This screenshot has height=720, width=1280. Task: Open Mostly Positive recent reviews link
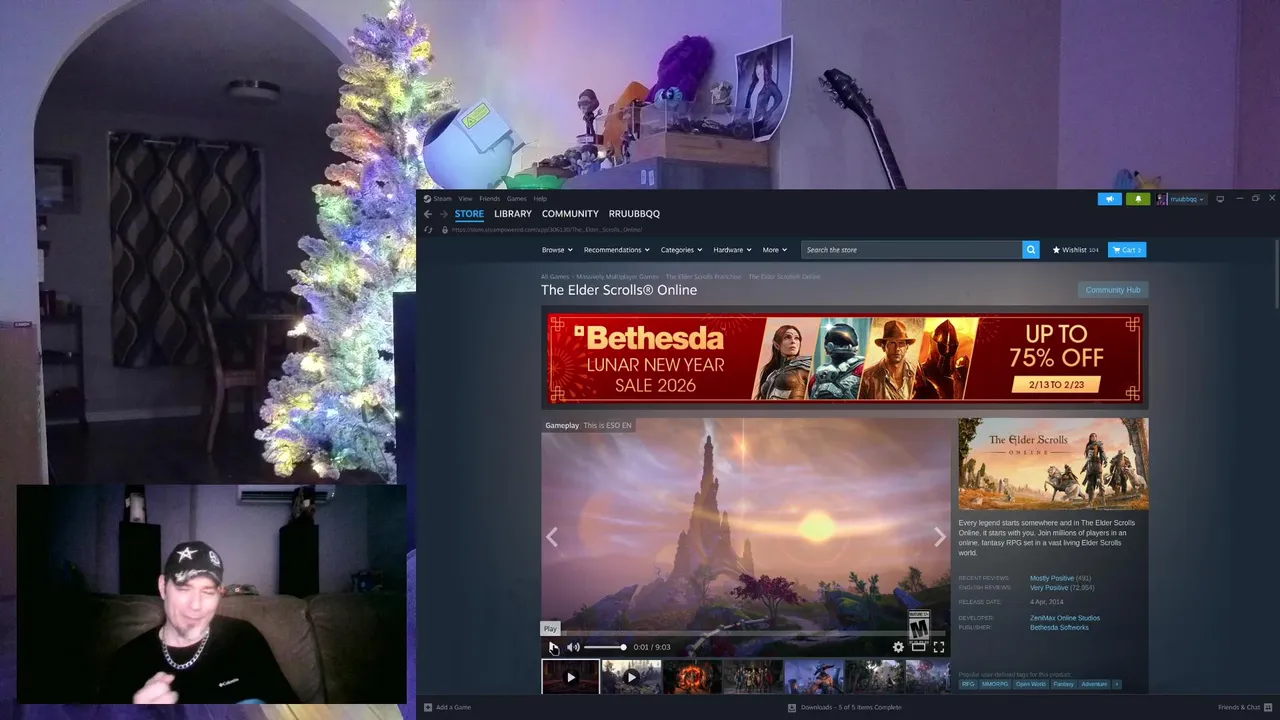coord(1052,578)
